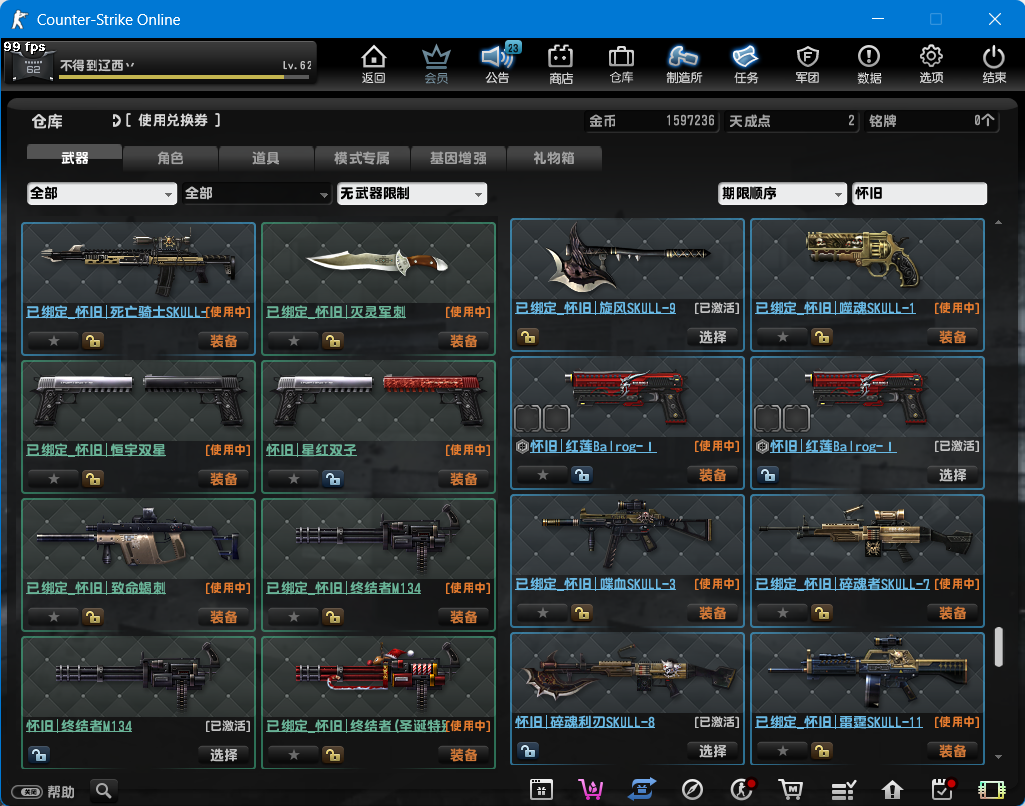Open the 商店 shop icon
The height and width of the screenshot is (806, 1025).
560,64
